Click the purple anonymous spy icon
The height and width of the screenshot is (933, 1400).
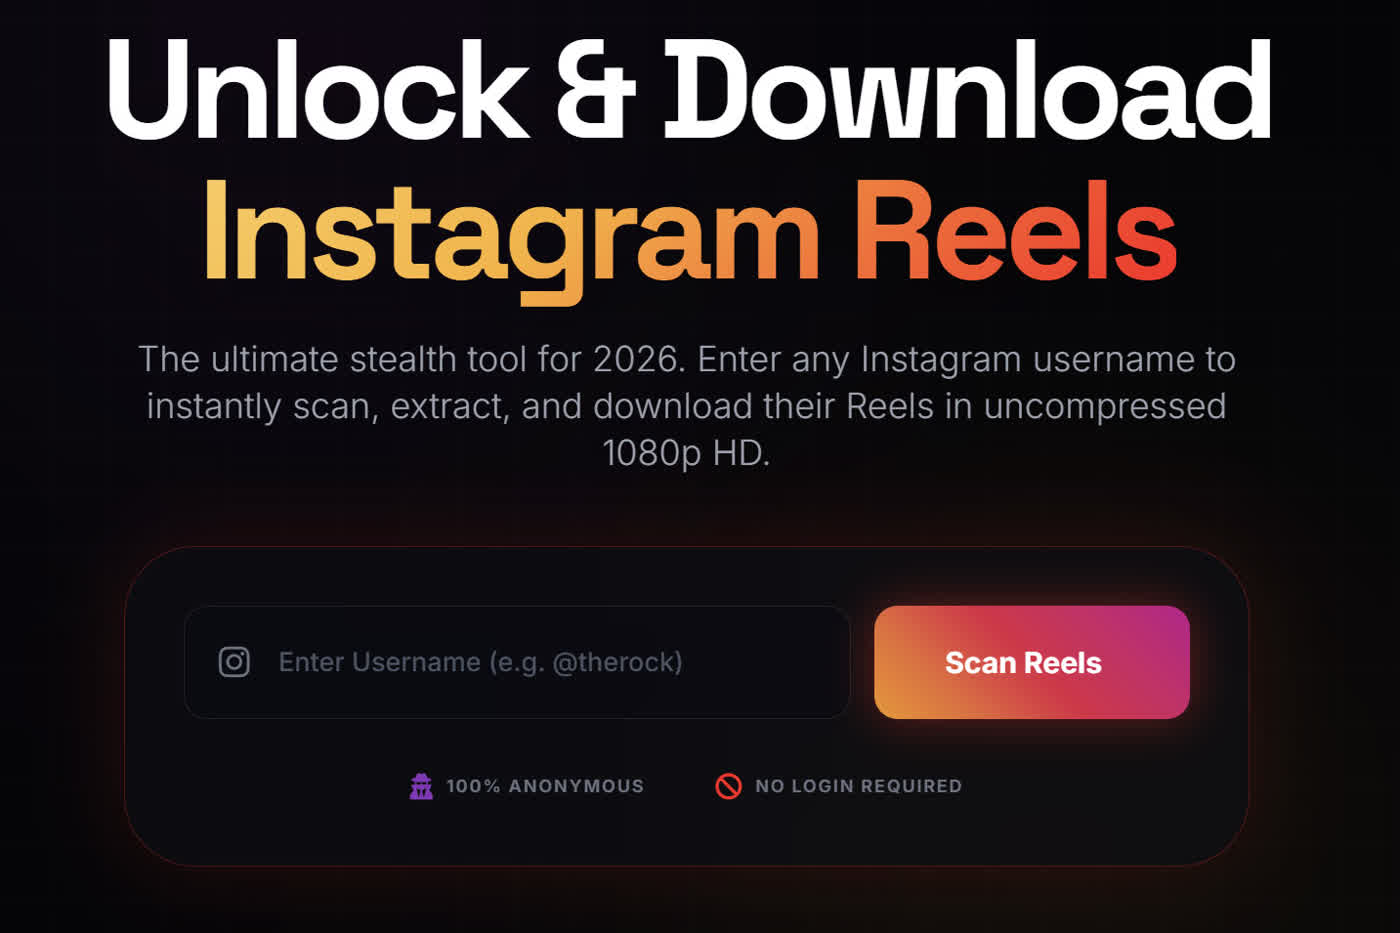point(421,786)
